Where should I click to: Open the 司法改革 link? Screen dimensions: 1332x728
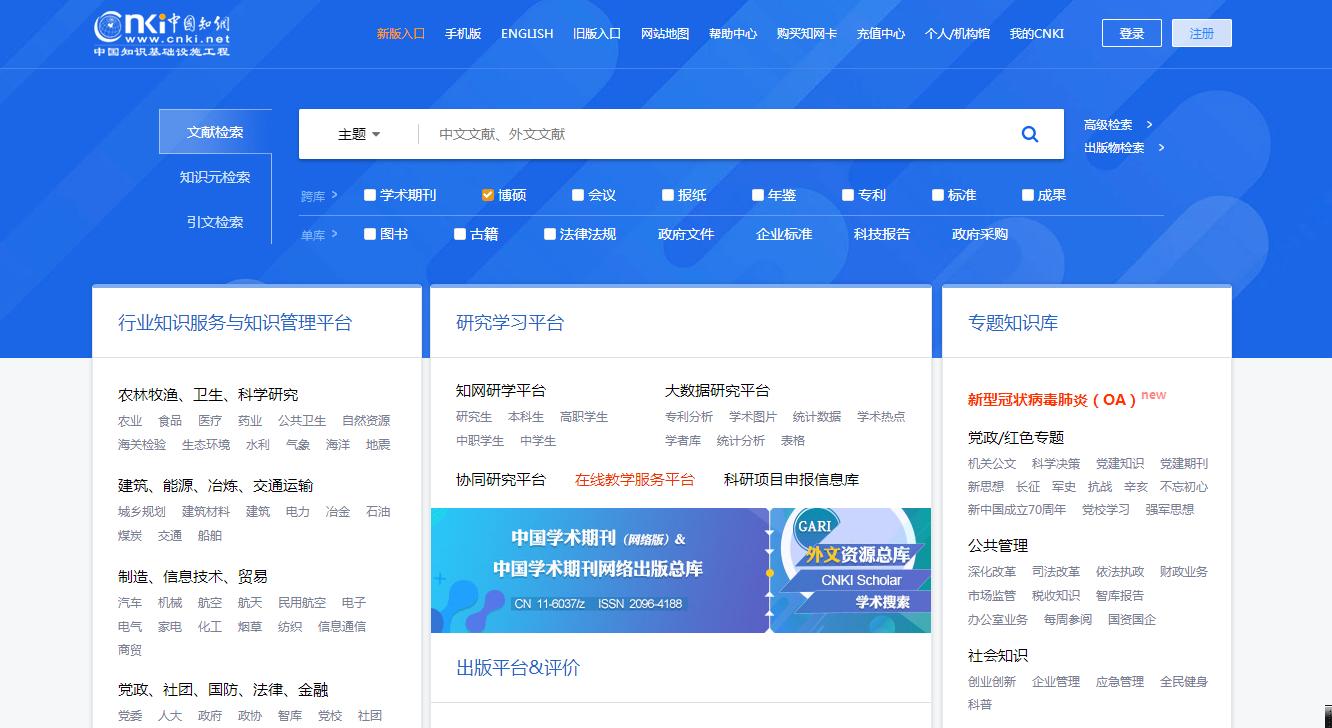[x=1056, y=572]
